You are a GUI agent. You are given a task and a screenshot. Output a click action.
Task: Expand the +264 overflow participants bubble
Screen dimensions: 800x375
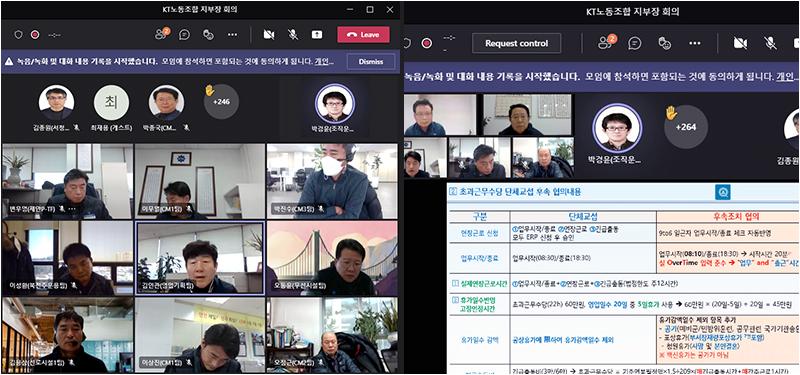(x=686, y=127)
